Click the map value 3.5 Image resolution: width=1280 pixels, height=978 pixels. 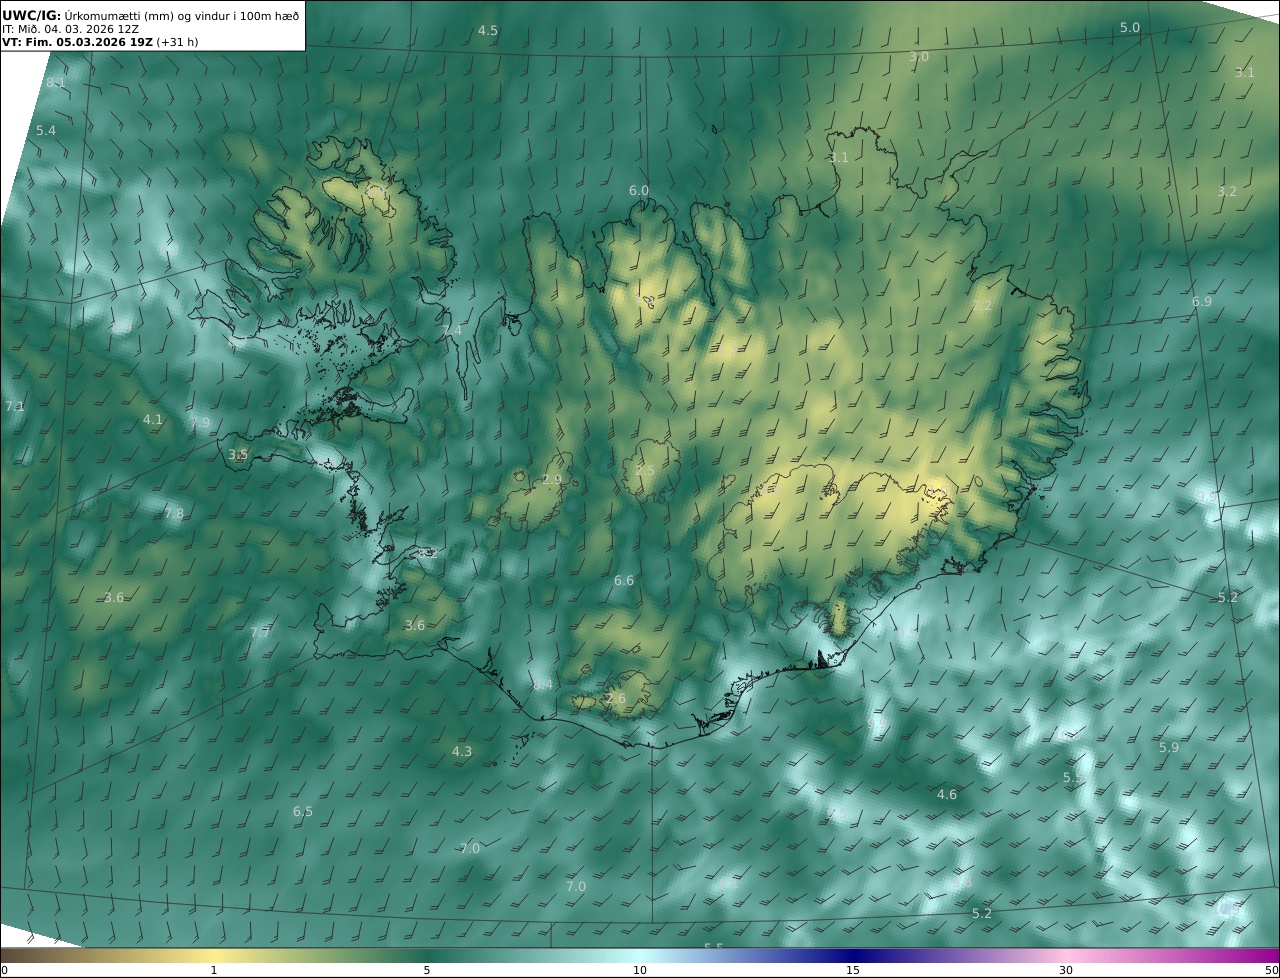238,455
